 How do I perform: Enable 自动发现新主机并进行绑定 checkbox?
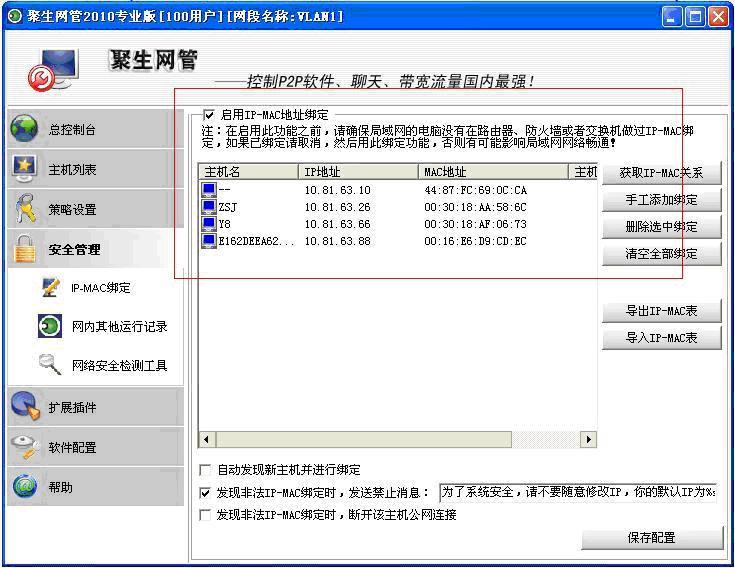click(206, 470)
